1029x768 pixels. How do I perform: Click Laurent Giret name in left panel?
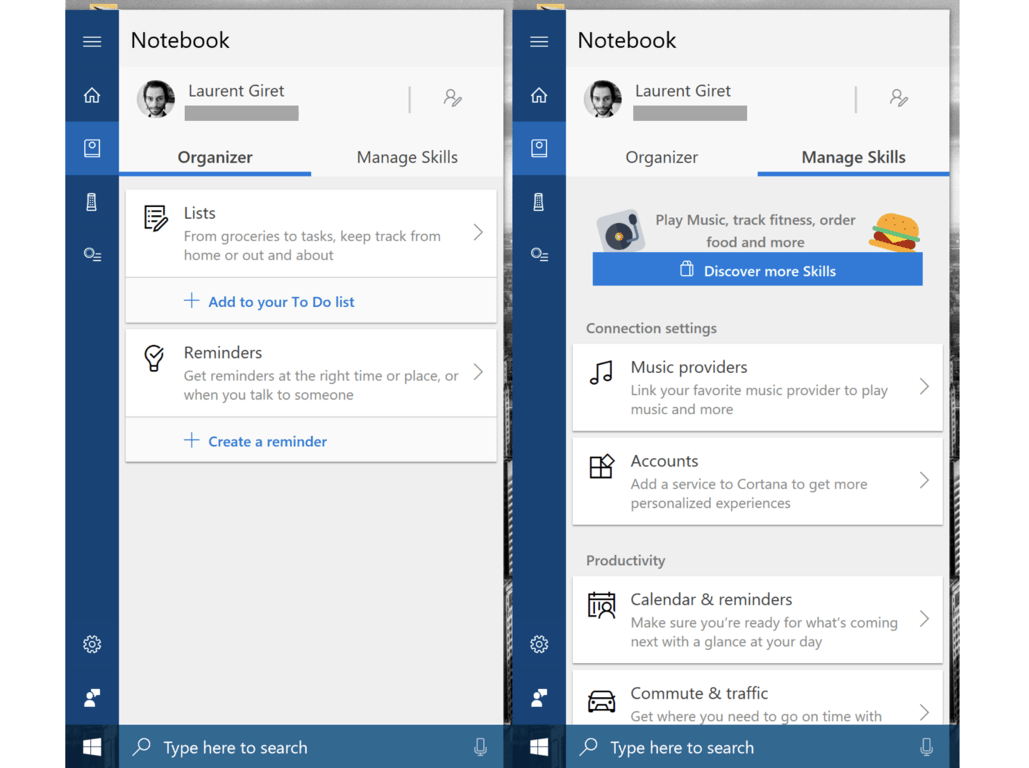pos(236,91)
